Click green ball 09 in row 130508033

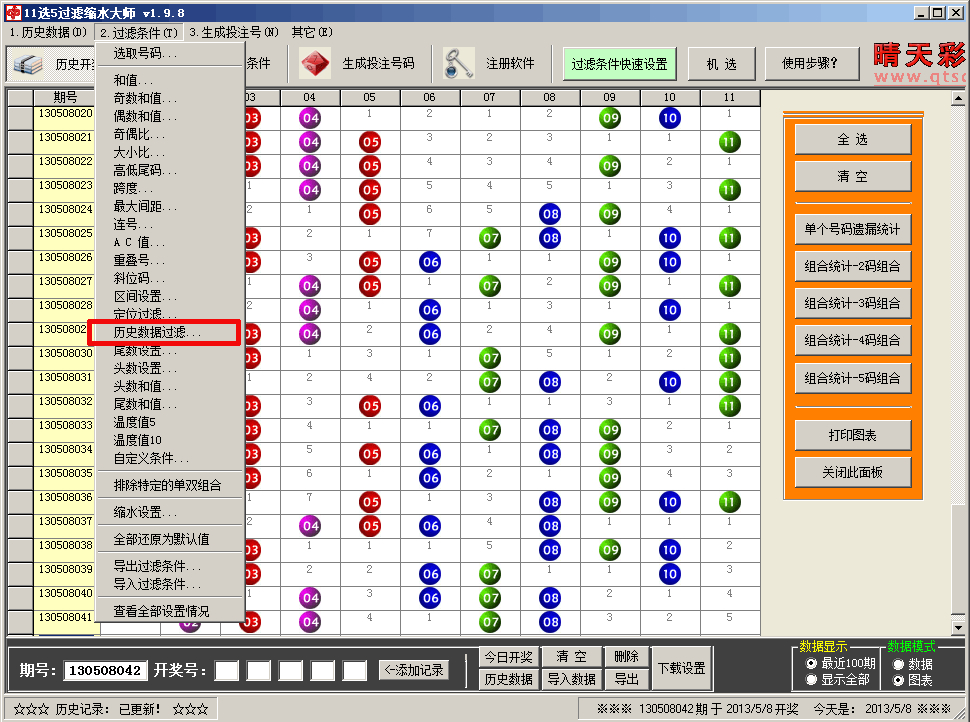[x=610, y=430]
